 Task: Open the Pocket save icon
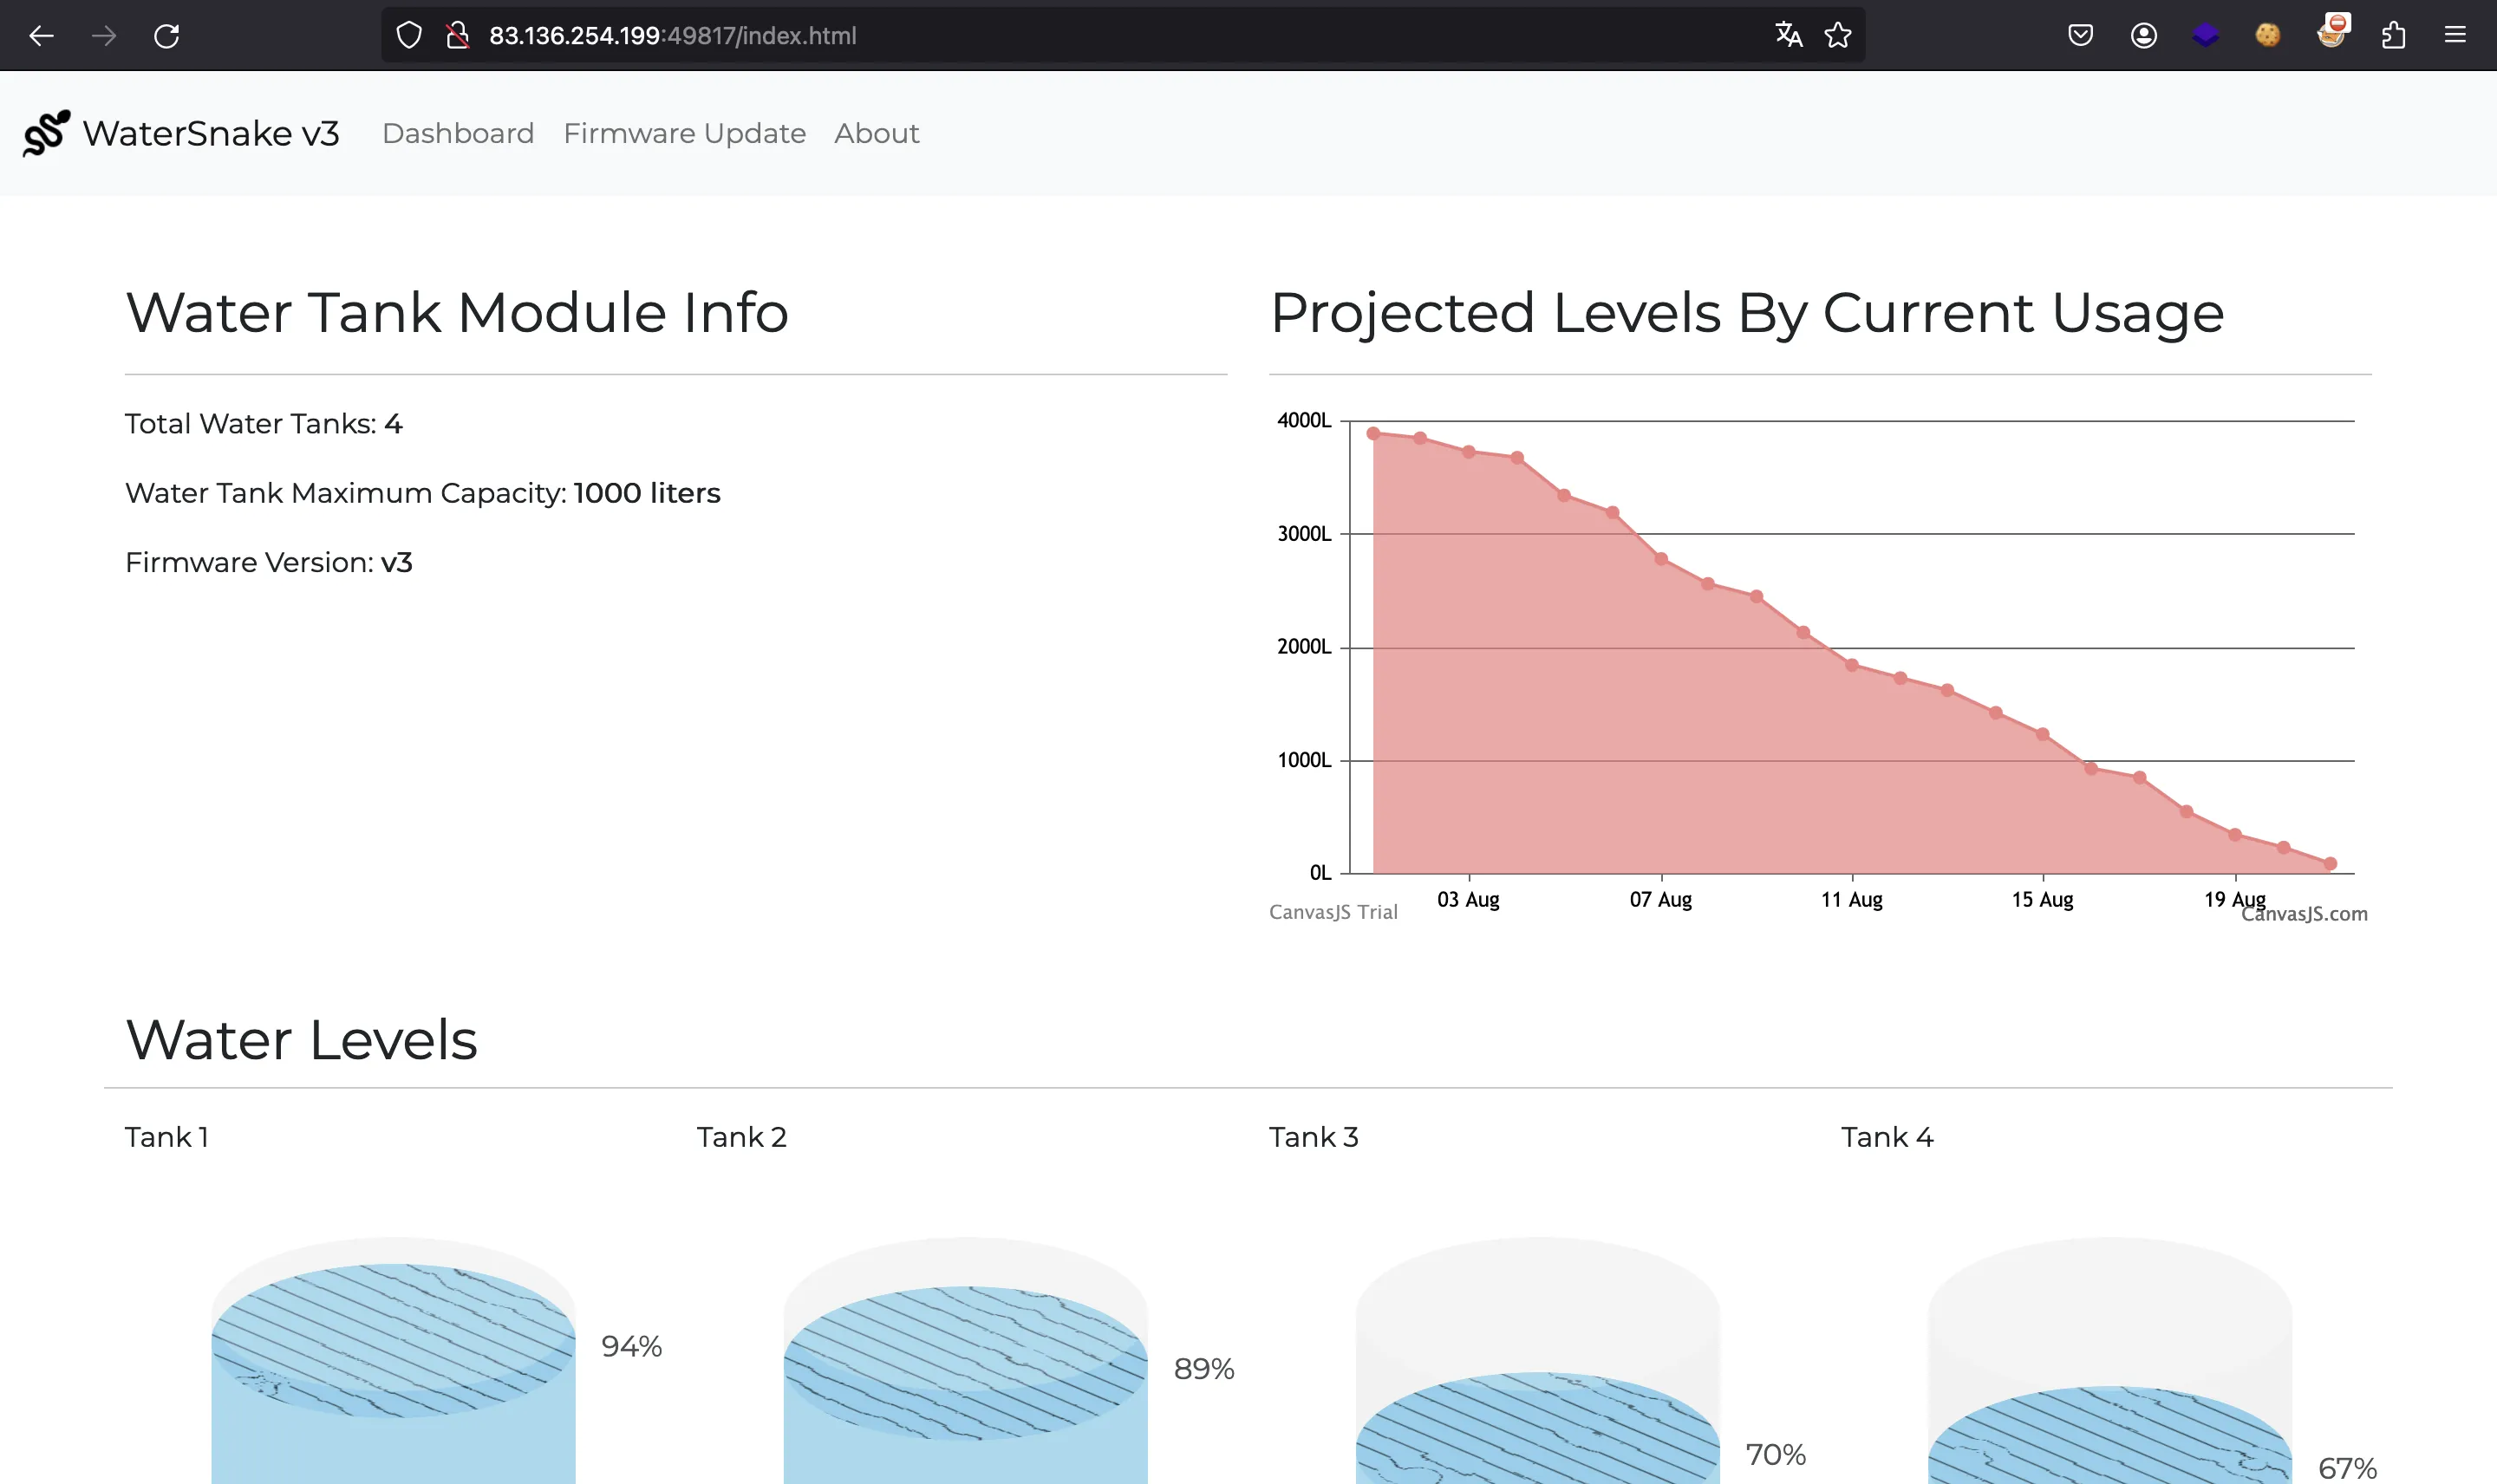tap(2081, 36)
